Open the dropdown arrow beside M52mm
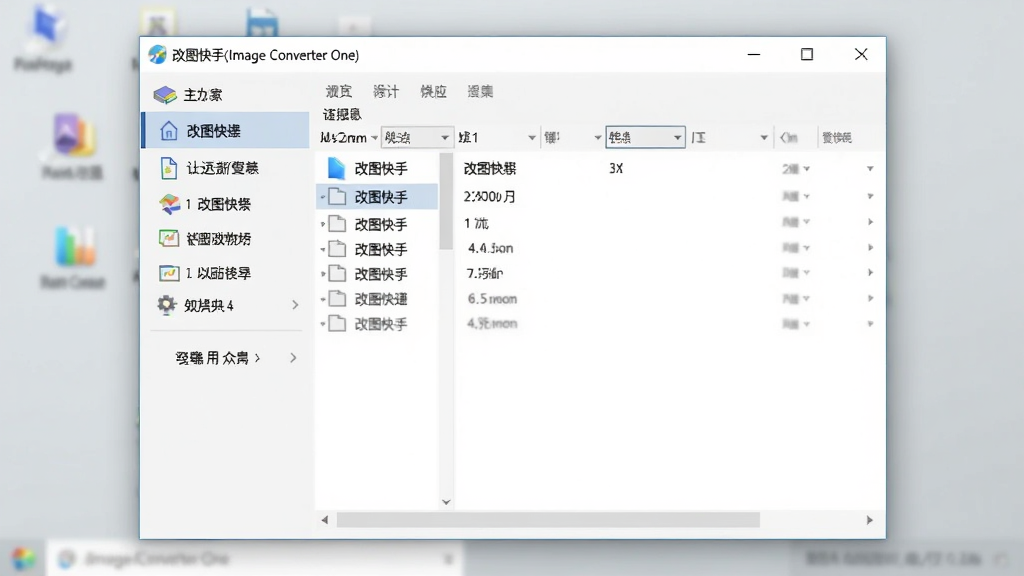This screenshot has width=1024, height=576. click(374, 138)
